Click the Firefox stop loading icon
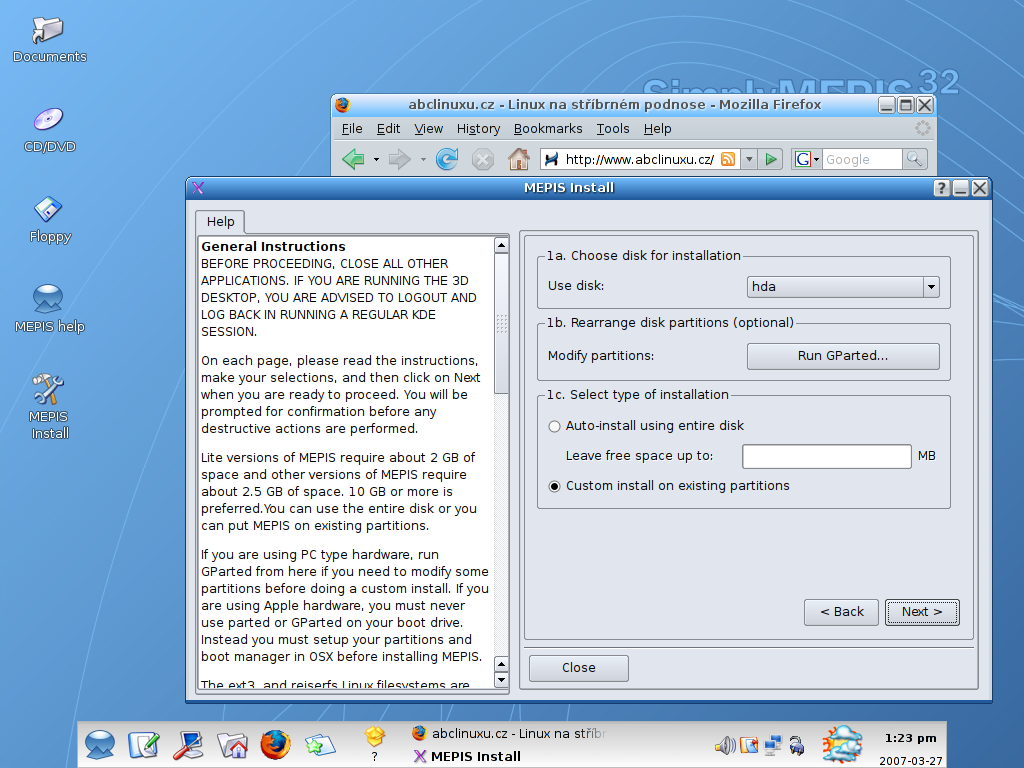Viewport: 1024px width, 768px height. click(483, 159)
